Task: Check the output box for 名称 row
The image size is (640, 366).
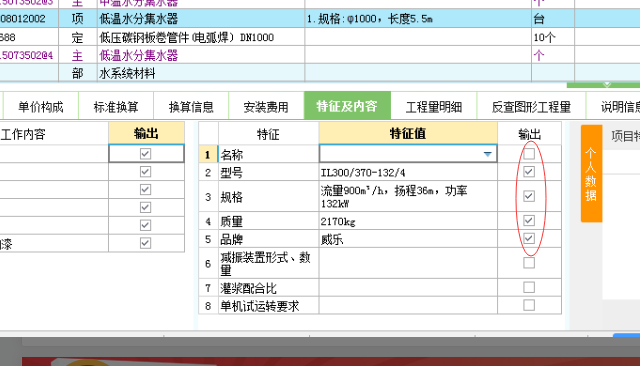Action: [x=529, y=154]
